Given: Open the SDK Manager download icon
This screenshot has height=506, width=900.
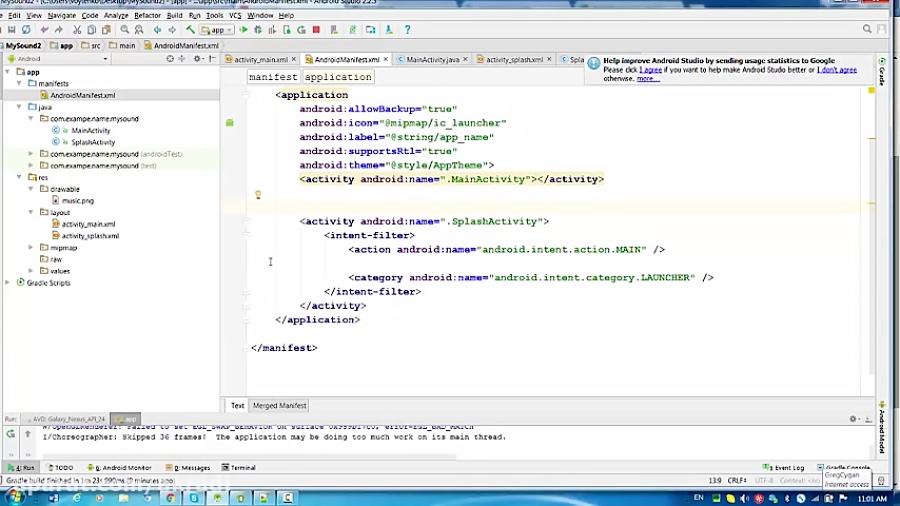Looking at the screenshot, I should (389, 29).
